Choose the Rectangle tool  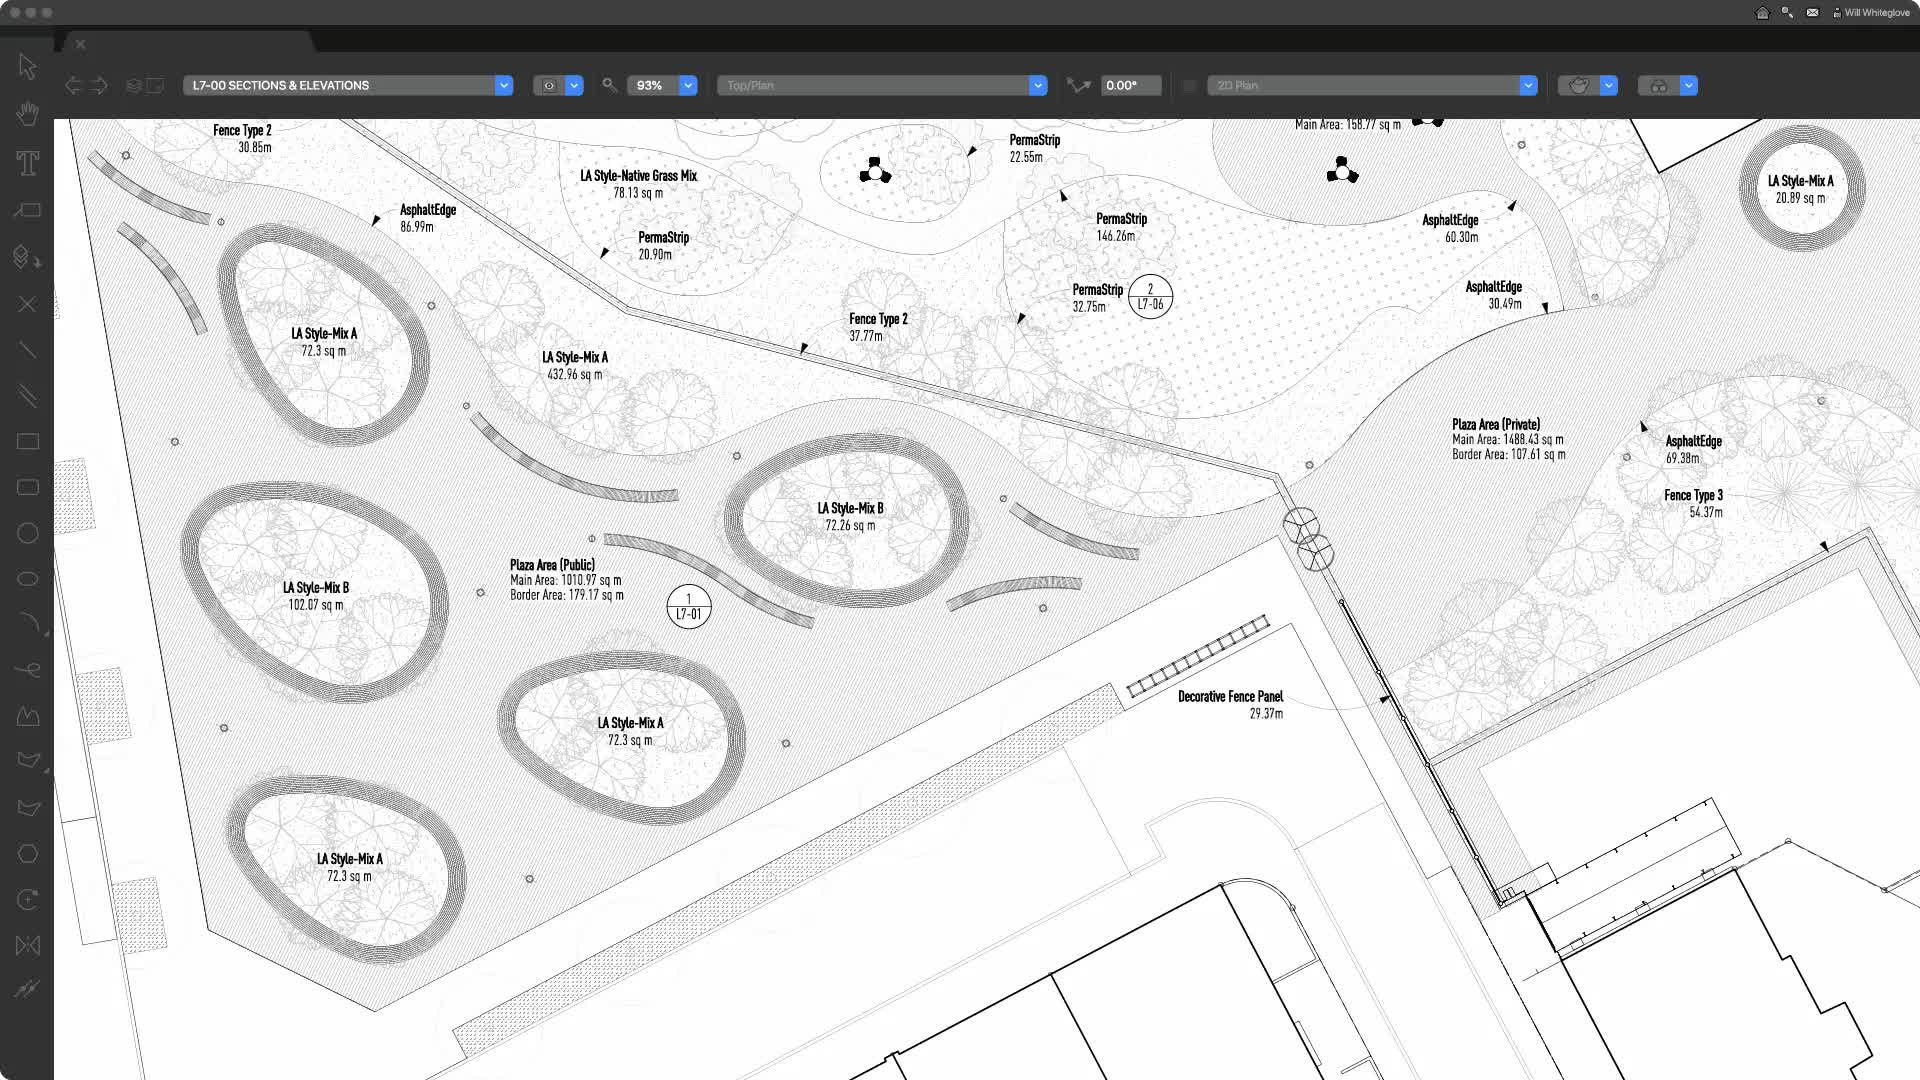pos(28,440)
